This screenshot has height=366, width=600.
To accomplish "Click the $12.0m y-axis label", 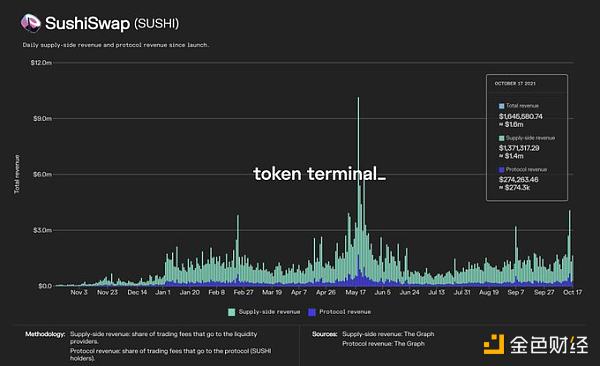I will tap(41, 62).
